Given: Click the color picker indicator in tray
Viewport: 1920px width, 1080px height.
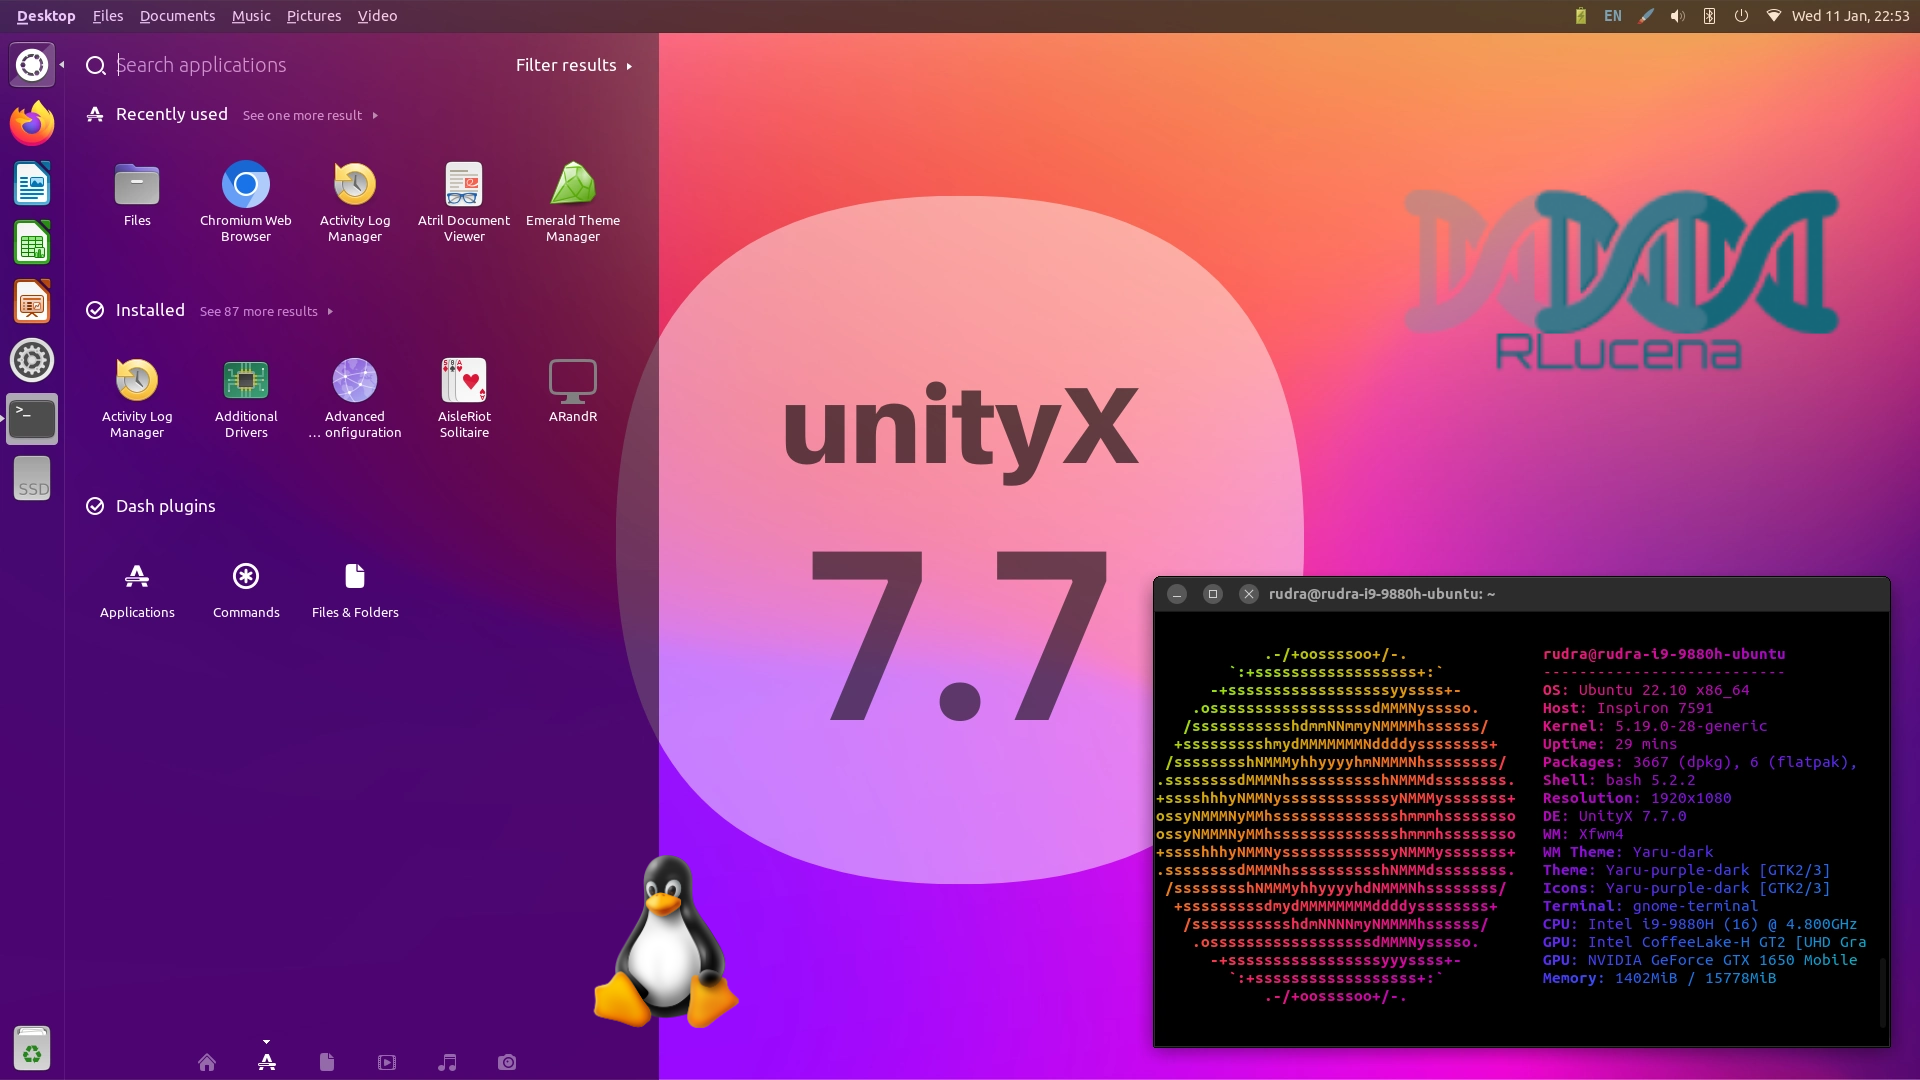Looking at the screenshot, I should pos(1645,16).
